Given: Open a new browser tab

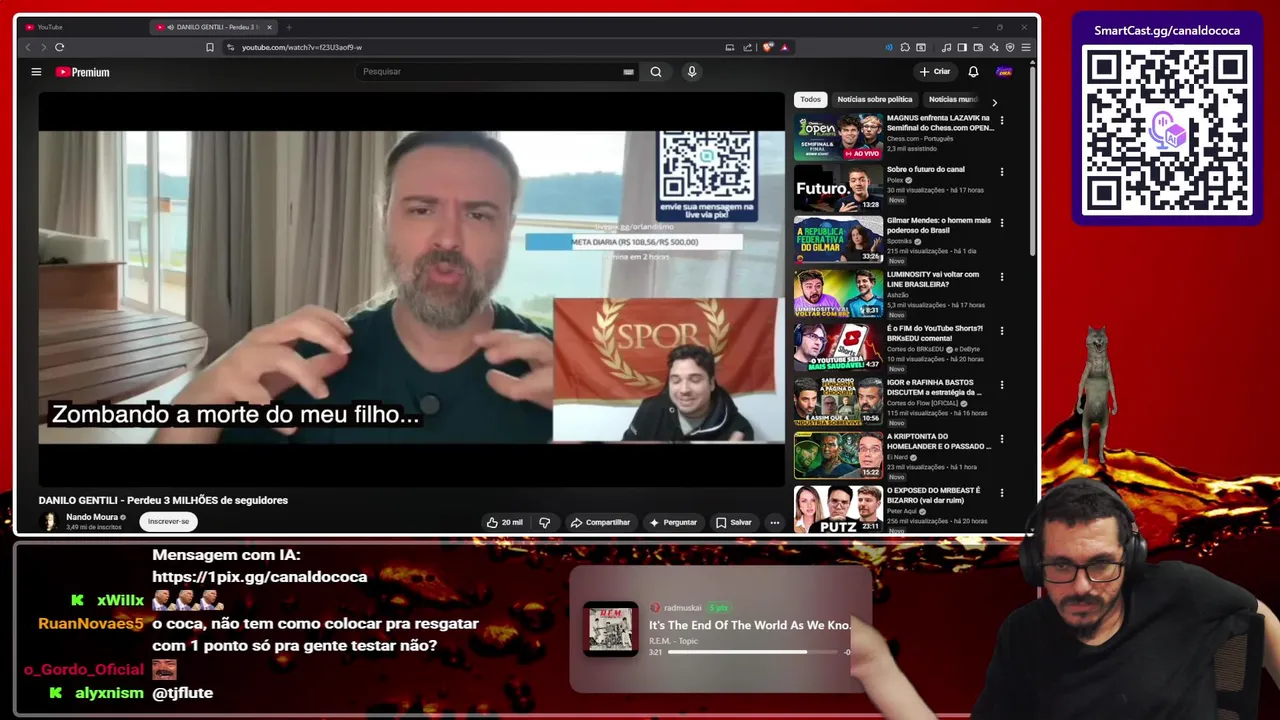Looking at the screenshot, I should coord(289,27).
